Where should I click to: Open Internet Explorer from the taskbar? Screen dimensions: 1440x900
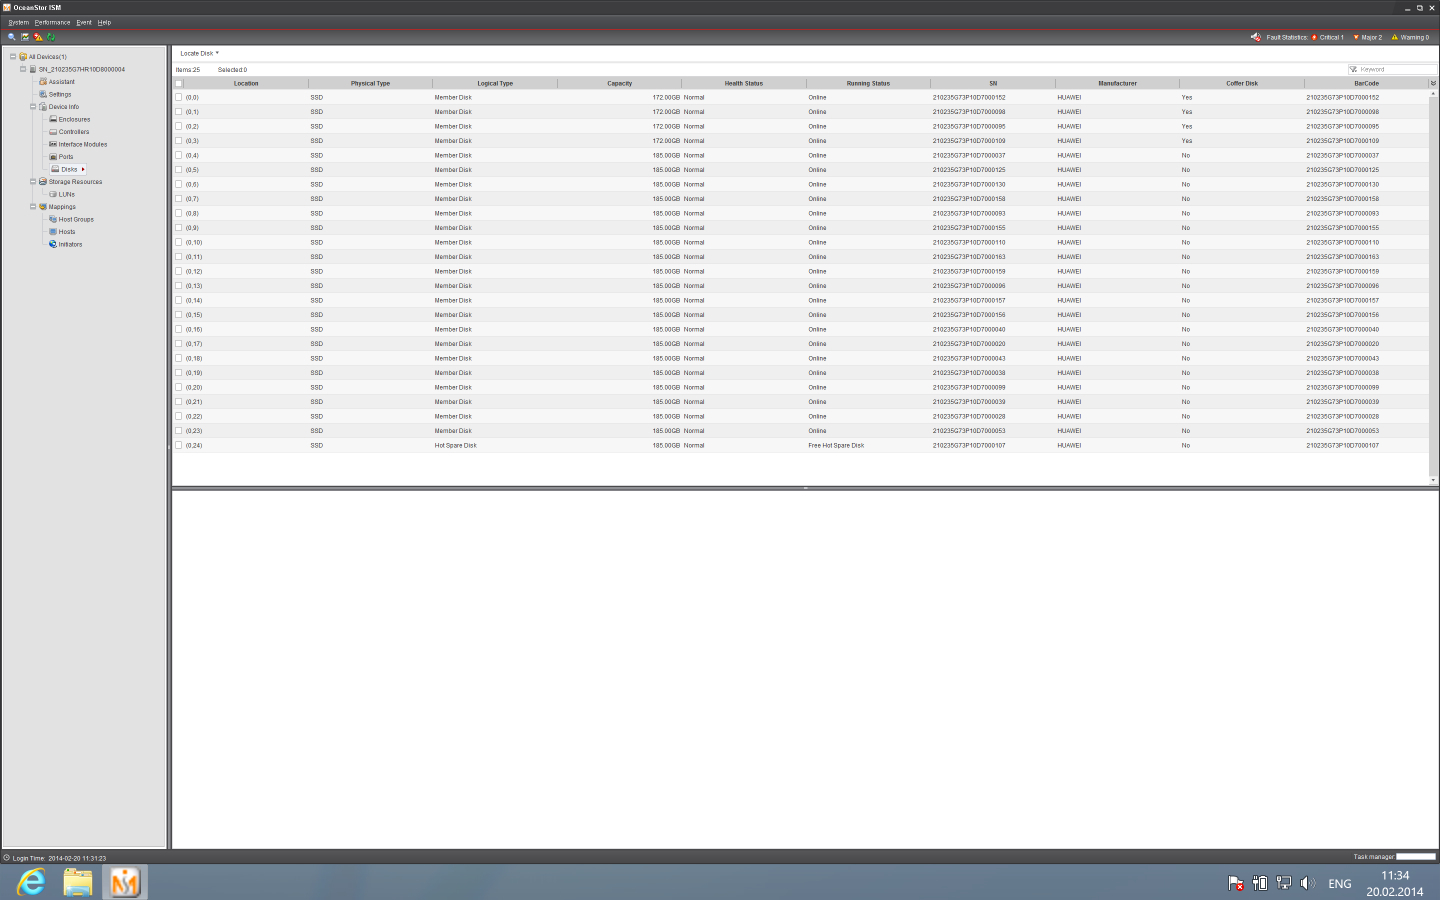(32, 882)
